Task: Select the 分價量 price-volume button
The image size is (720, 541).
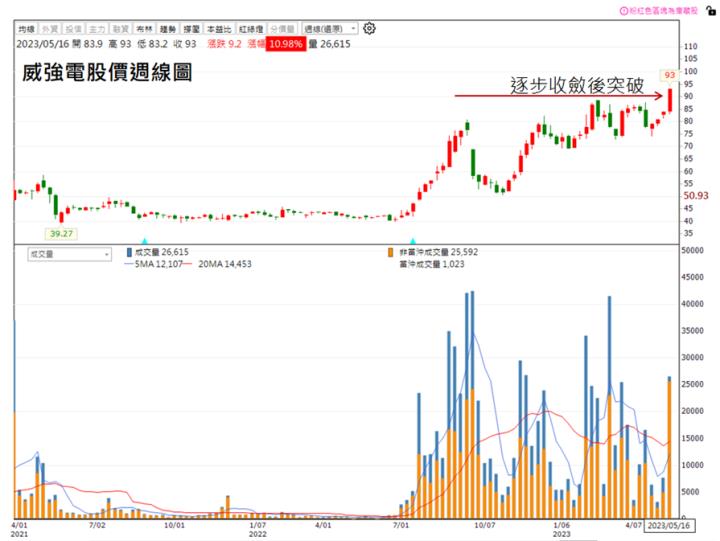Action: point(283,29)
